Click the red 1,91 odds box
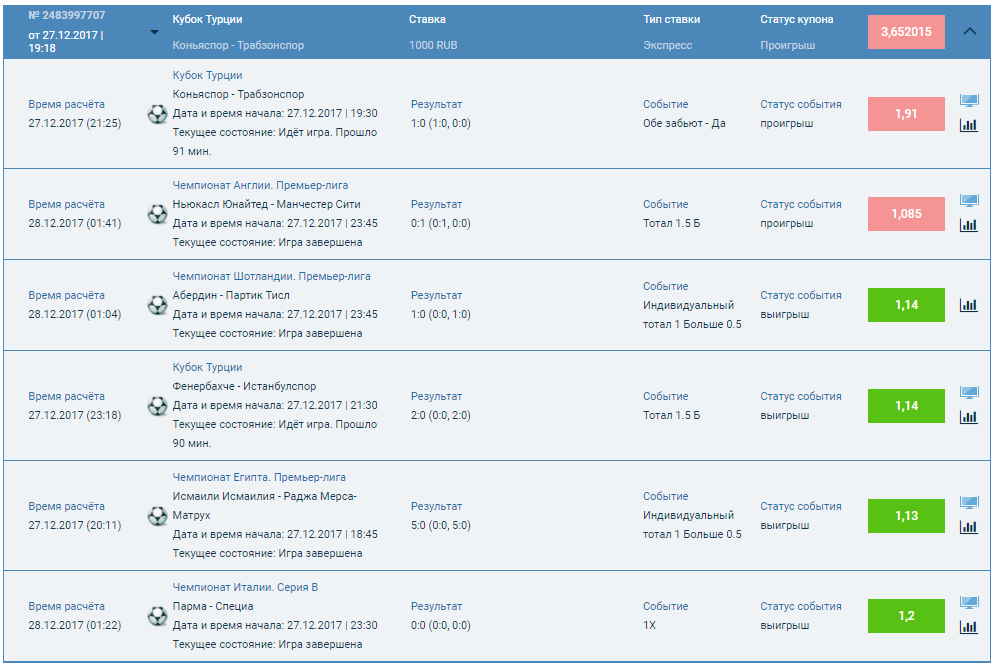Viewport: 997px width, 669px height. [x=906, y=114]
